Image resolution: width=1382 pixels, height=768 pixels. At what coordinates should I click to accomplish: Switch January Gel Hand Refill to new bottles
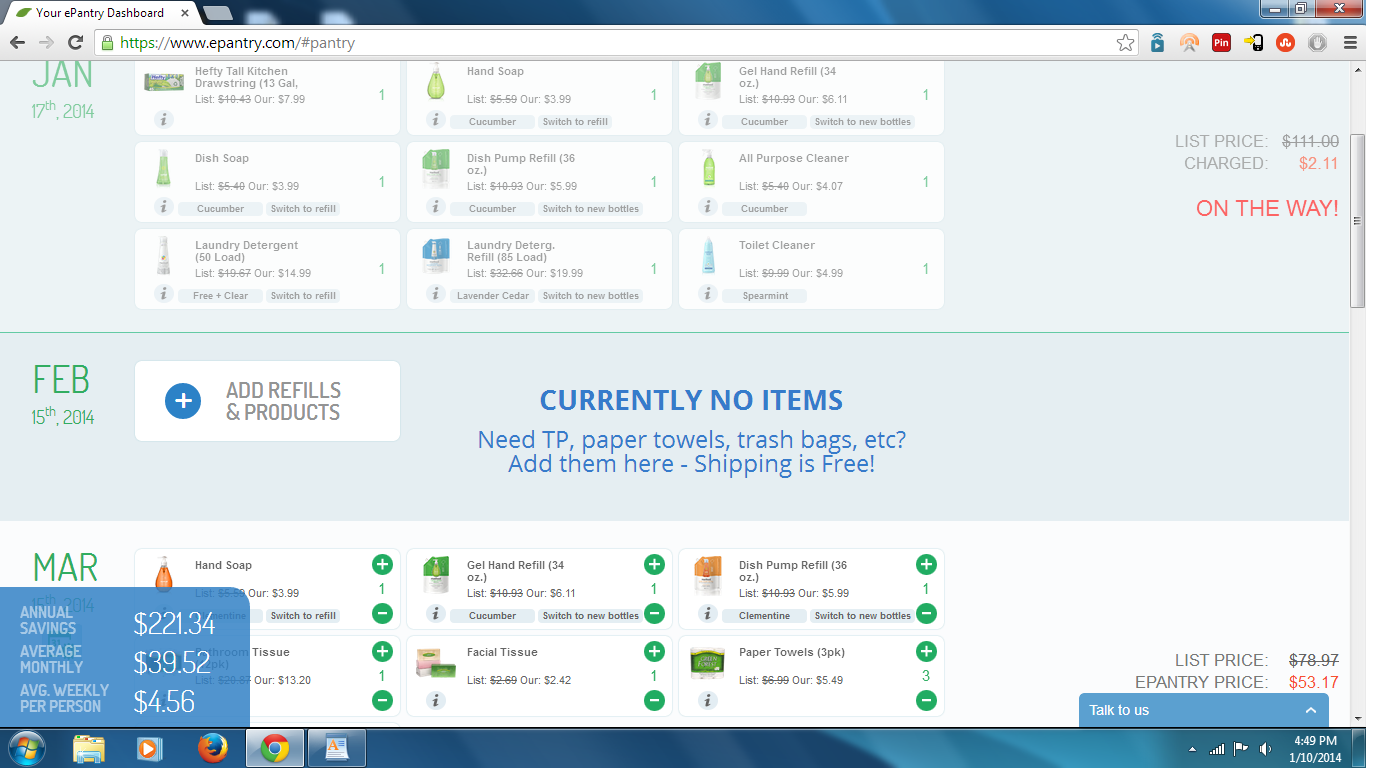pyautogui.click(x=862, y=122)
